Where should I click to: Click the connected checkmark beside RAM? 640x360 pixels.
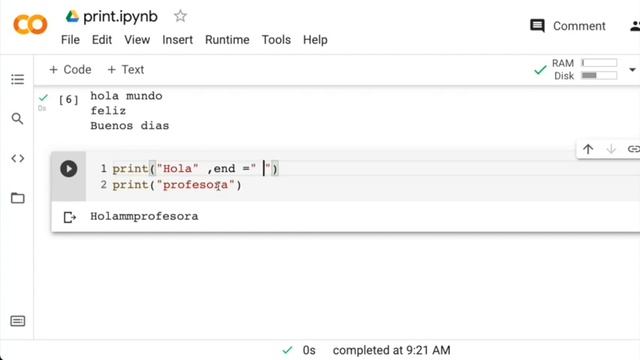pyautogui.click(x=540, y=70)
